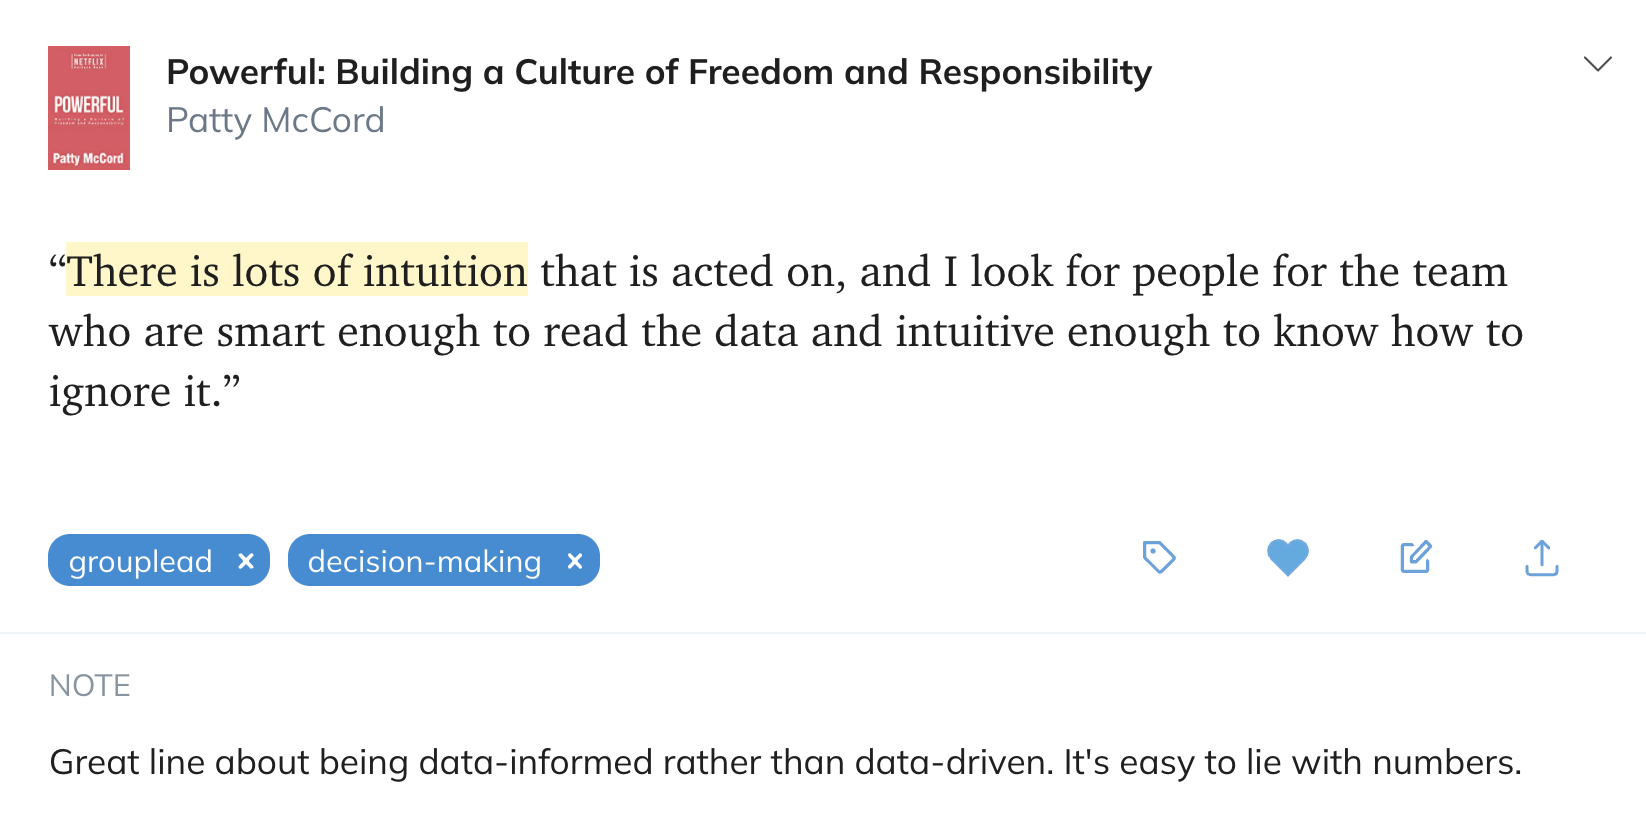
Task: Share this highlight using export icon
Action: point(1541,558)
